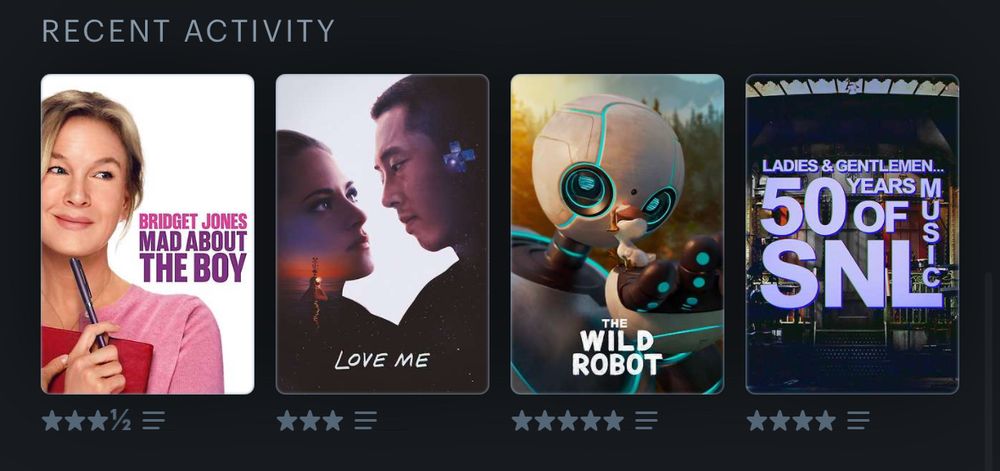Screen dimensions: 1000x471
Task: Open the review icon under Love Me poster
Action: [365, 421]
